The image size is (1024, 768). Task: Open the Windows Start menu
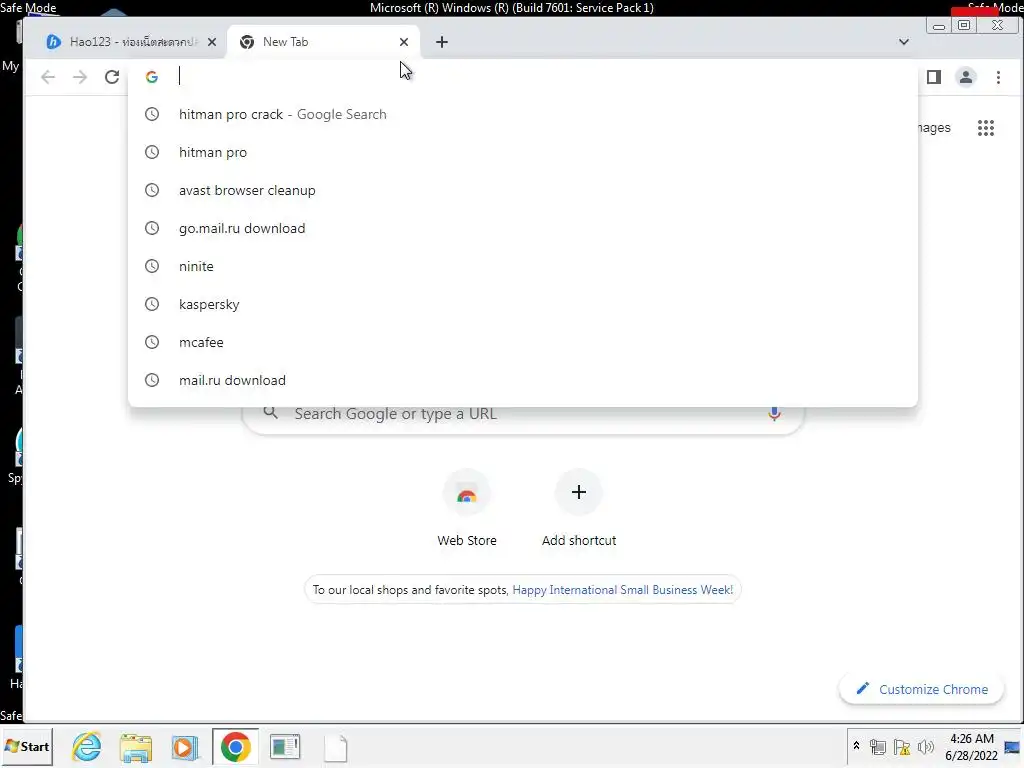(x=27, y=746)
